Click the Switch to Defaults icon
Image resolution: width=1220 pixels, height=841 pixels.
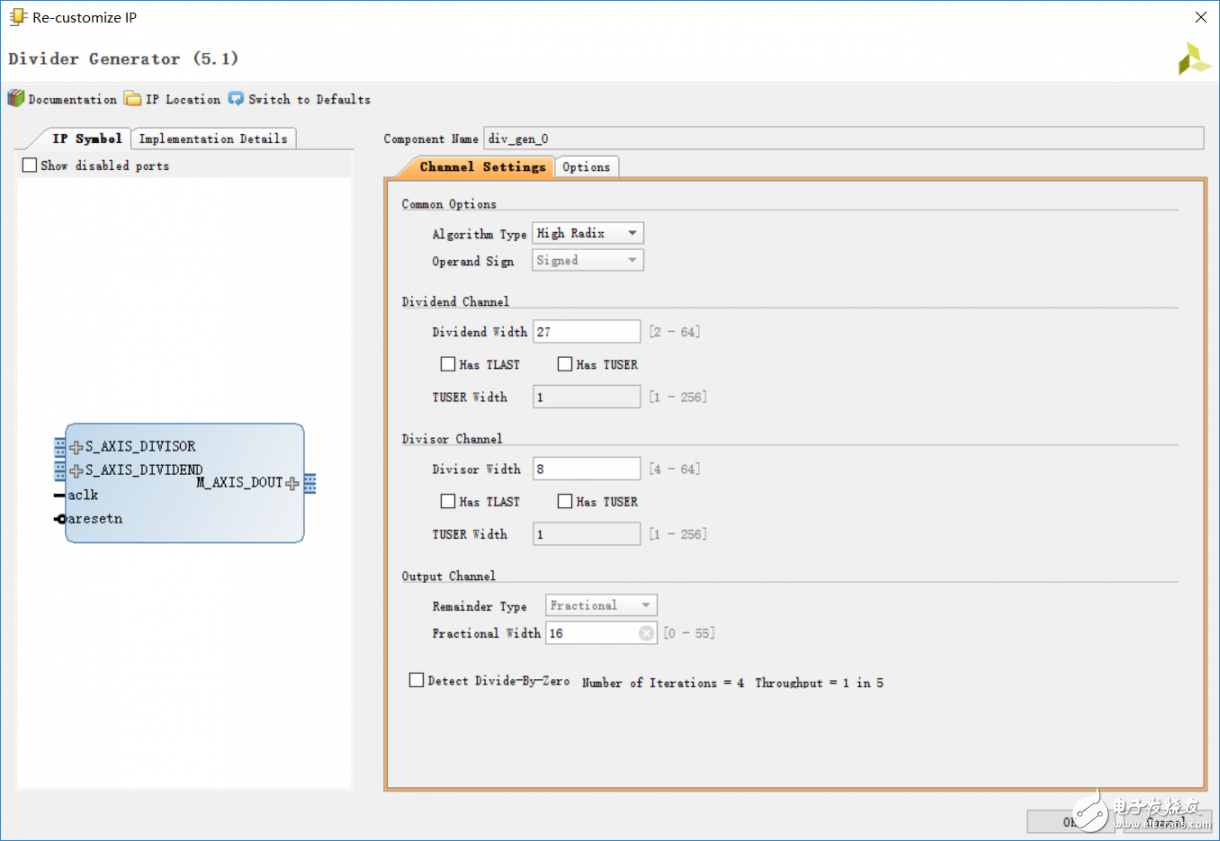click(x=236, y=98)
